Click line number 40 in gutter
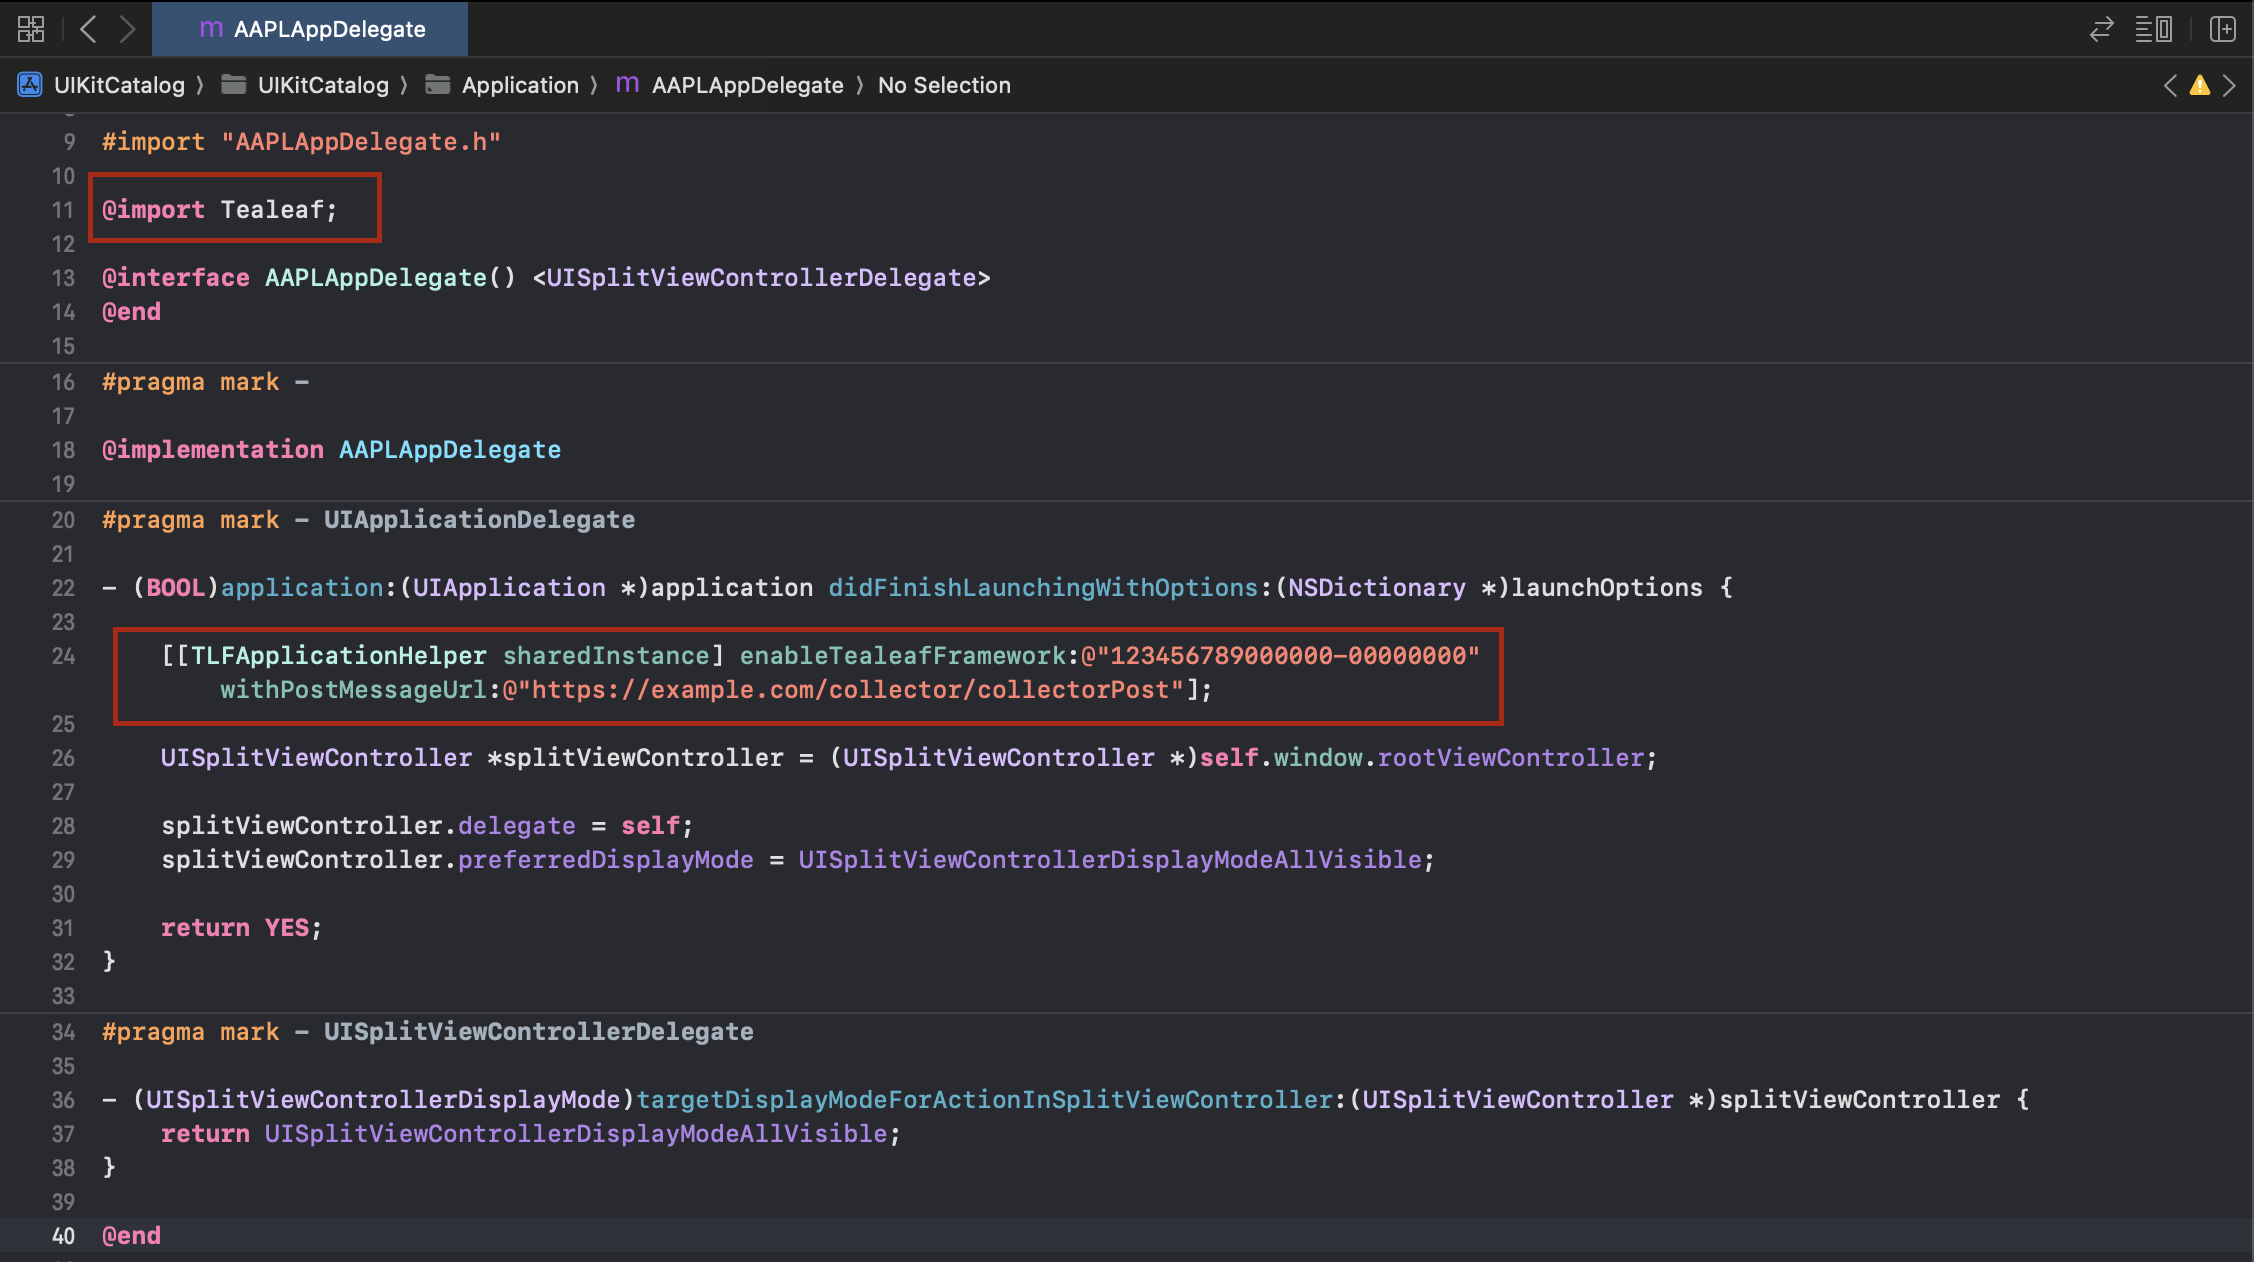 (63, 1236)
